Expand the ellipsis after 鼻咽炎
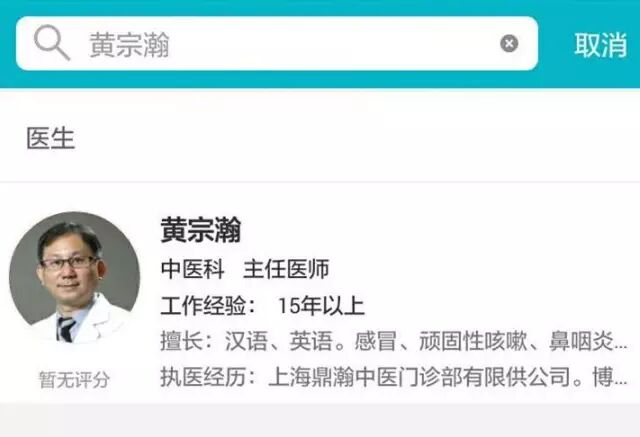Viewport: 640px width, 437px height. [x=620, y=345]
